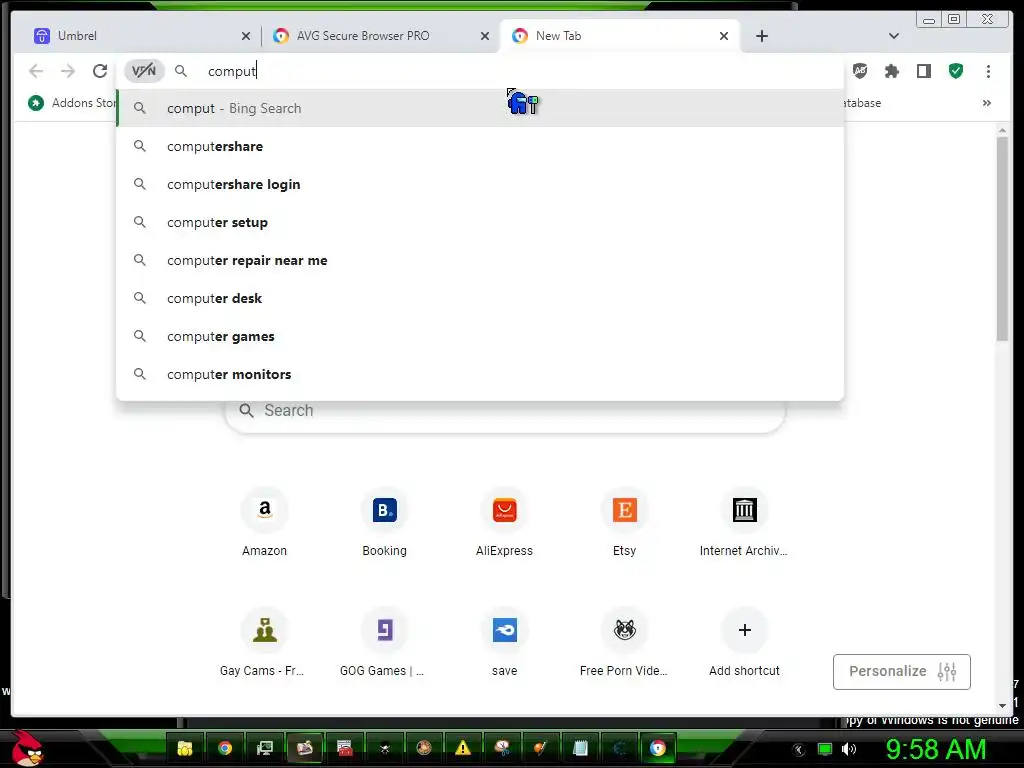
Task: Open the 'save' shortcut tile
Action: [504, 643]
